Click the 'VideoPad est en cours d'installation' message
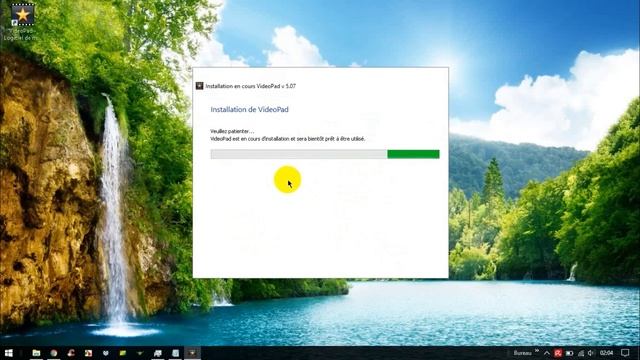 [288, 139]
